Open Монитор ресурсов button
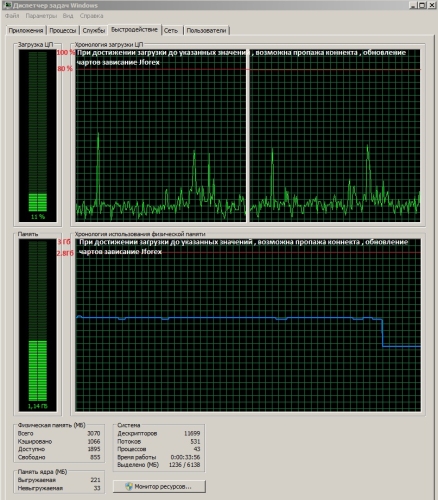 click(159, 486)
